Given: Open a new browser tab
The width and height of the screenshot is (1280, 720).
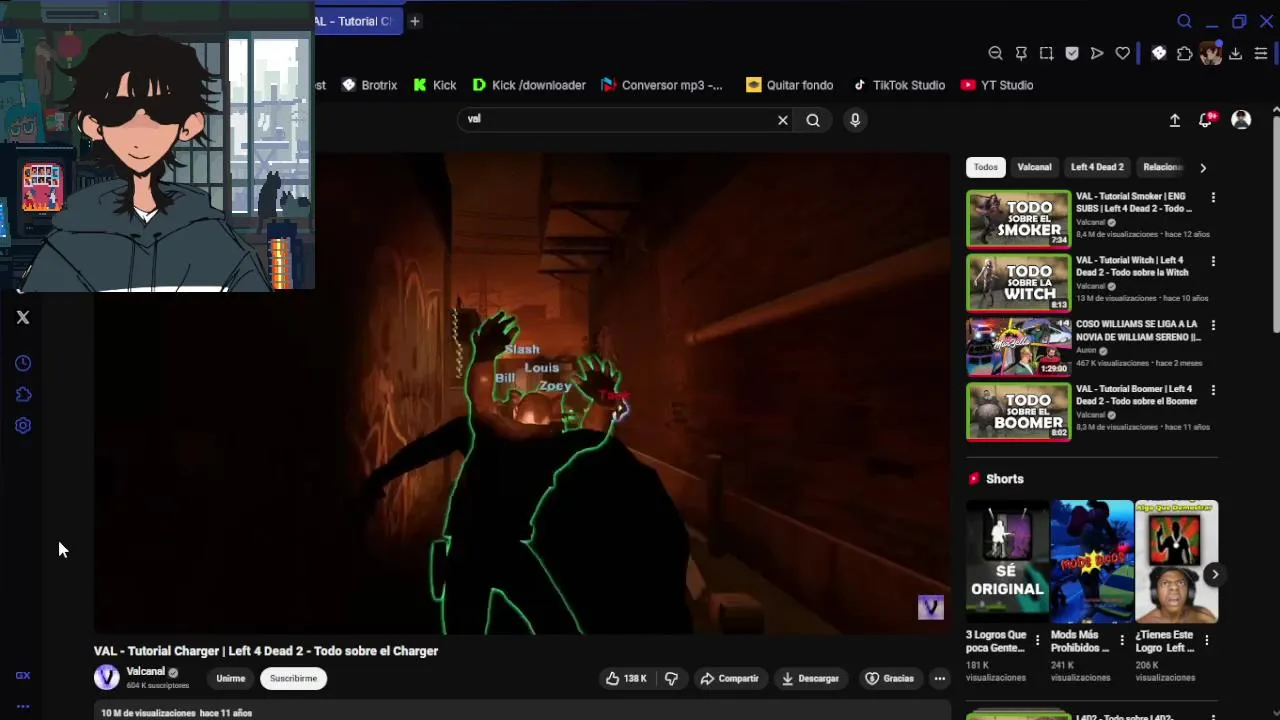Looking at the screenshot, I should tap(415, 21).
